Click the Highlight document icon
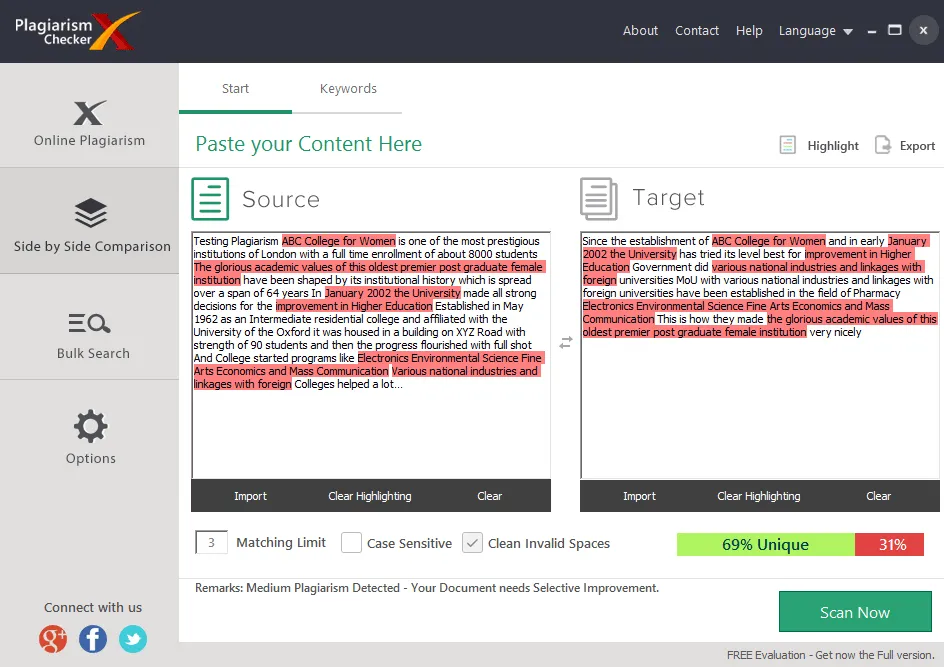 pos(787,145)
